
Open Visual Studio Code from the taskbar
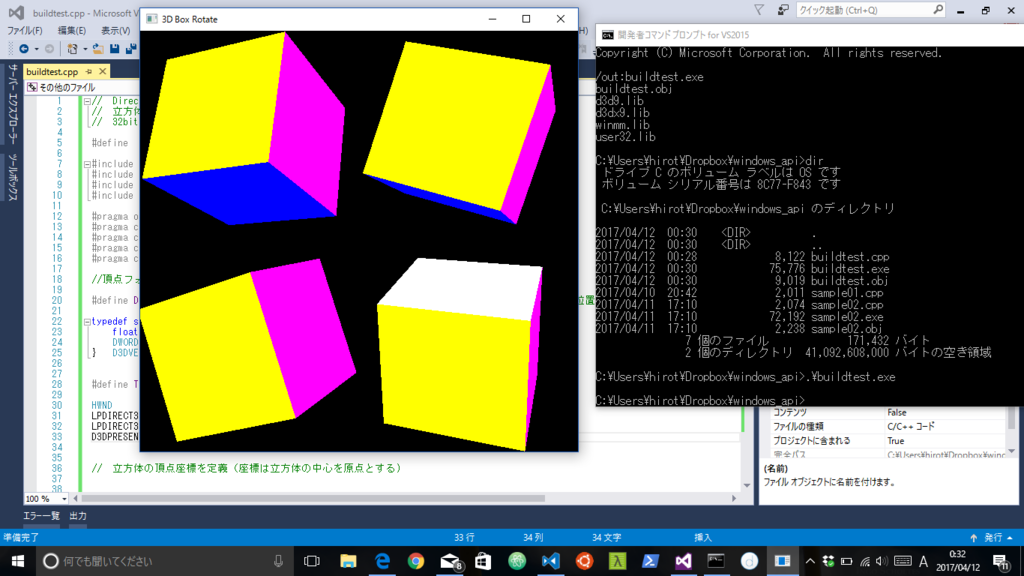tap(551, 561)
